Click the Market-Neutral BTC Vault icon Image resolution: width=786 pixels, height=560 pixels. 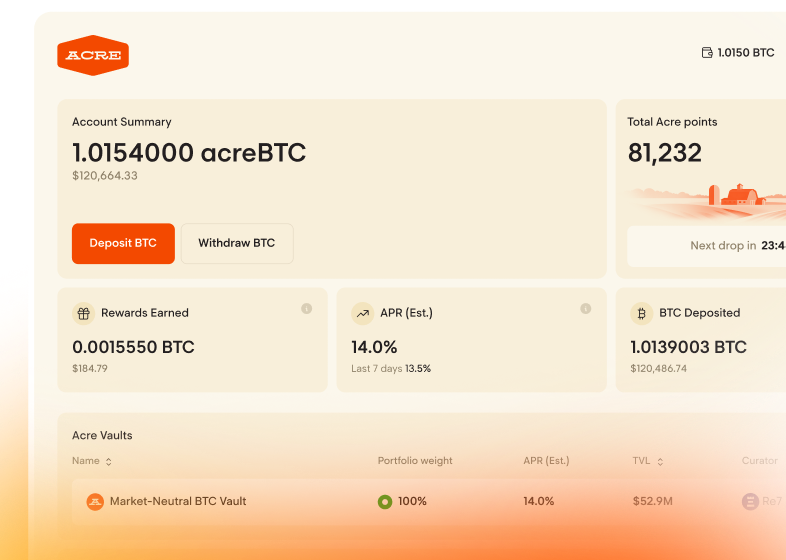(95, 501)
